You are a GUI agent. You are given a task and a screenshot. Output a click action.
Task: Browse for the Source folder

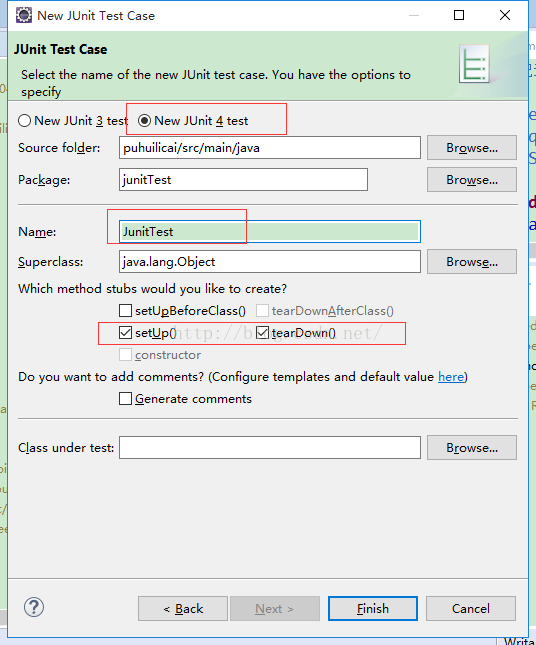(x=472, y=148)
